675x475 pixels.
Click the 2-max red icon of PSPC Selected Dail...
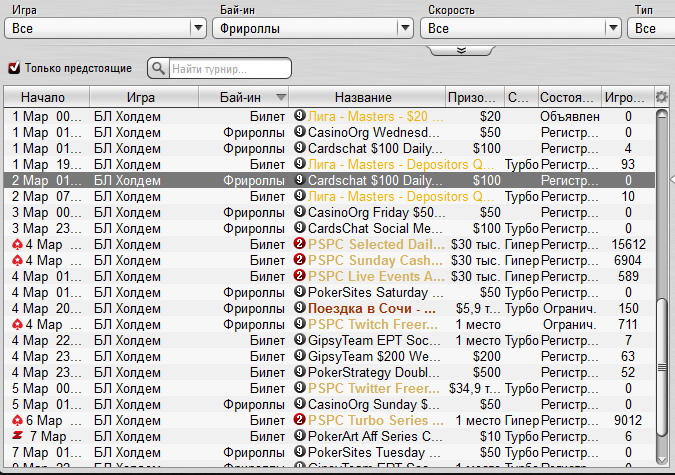click(x=300, y=243)
